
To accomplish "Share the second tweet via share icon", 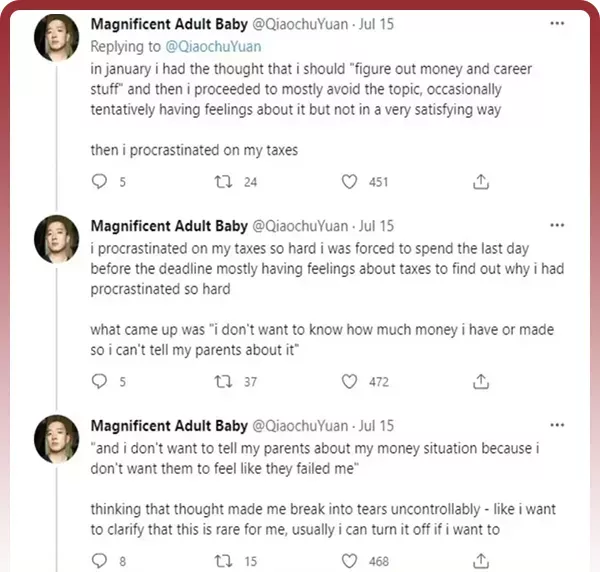I will coord(481,381).
